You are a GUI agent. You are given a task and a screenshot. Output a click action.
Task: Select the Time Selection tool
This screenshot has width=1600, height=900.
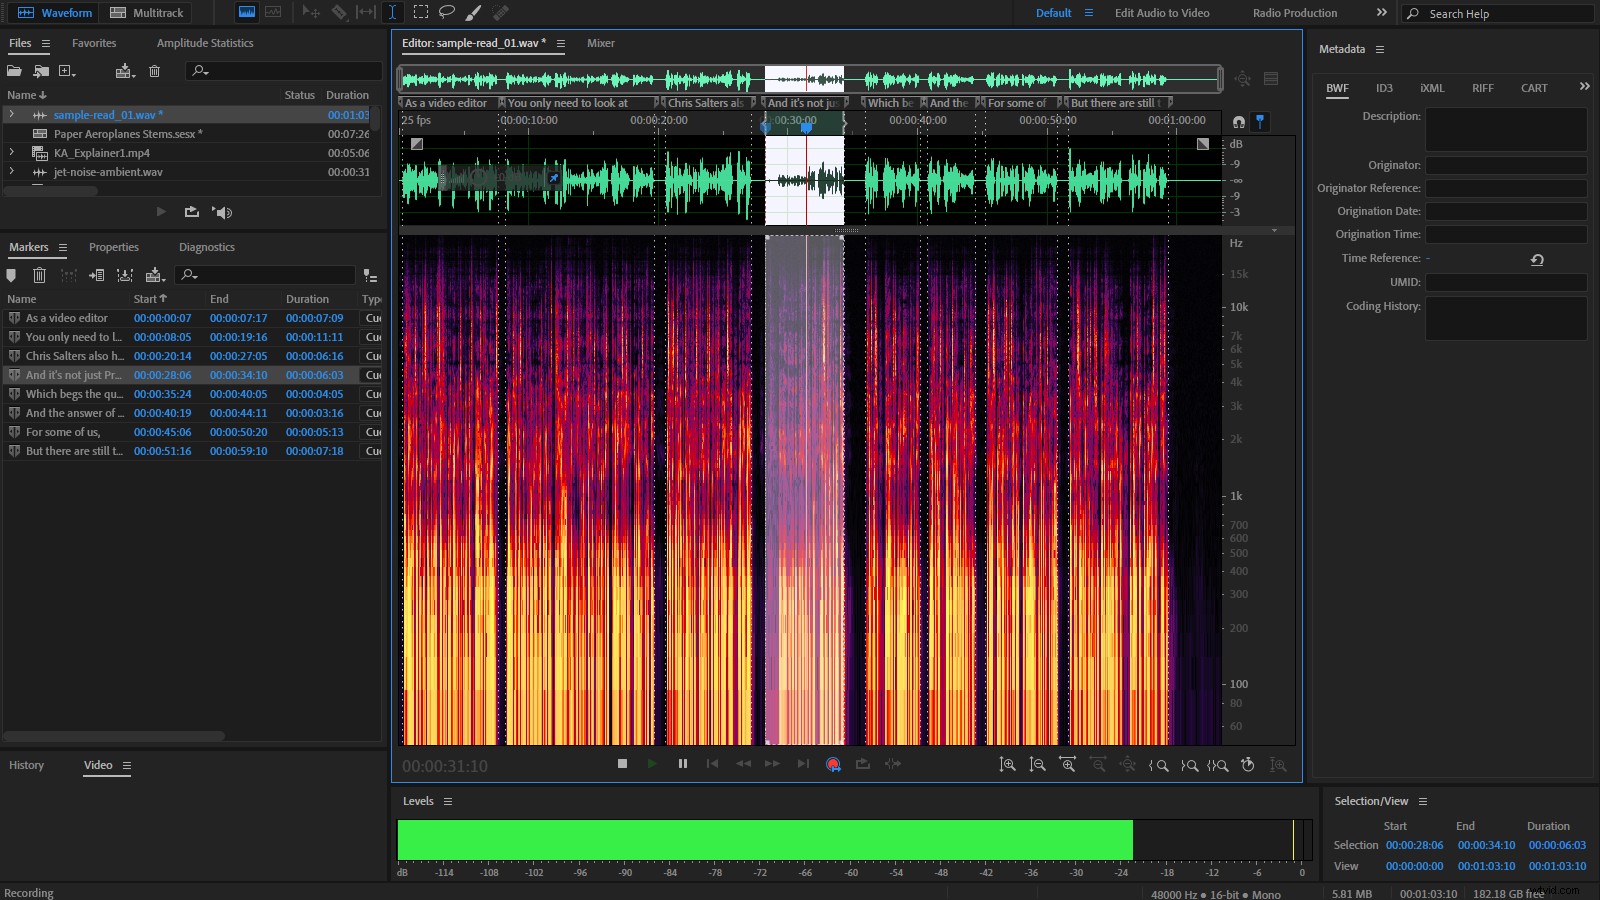[392, 12]
